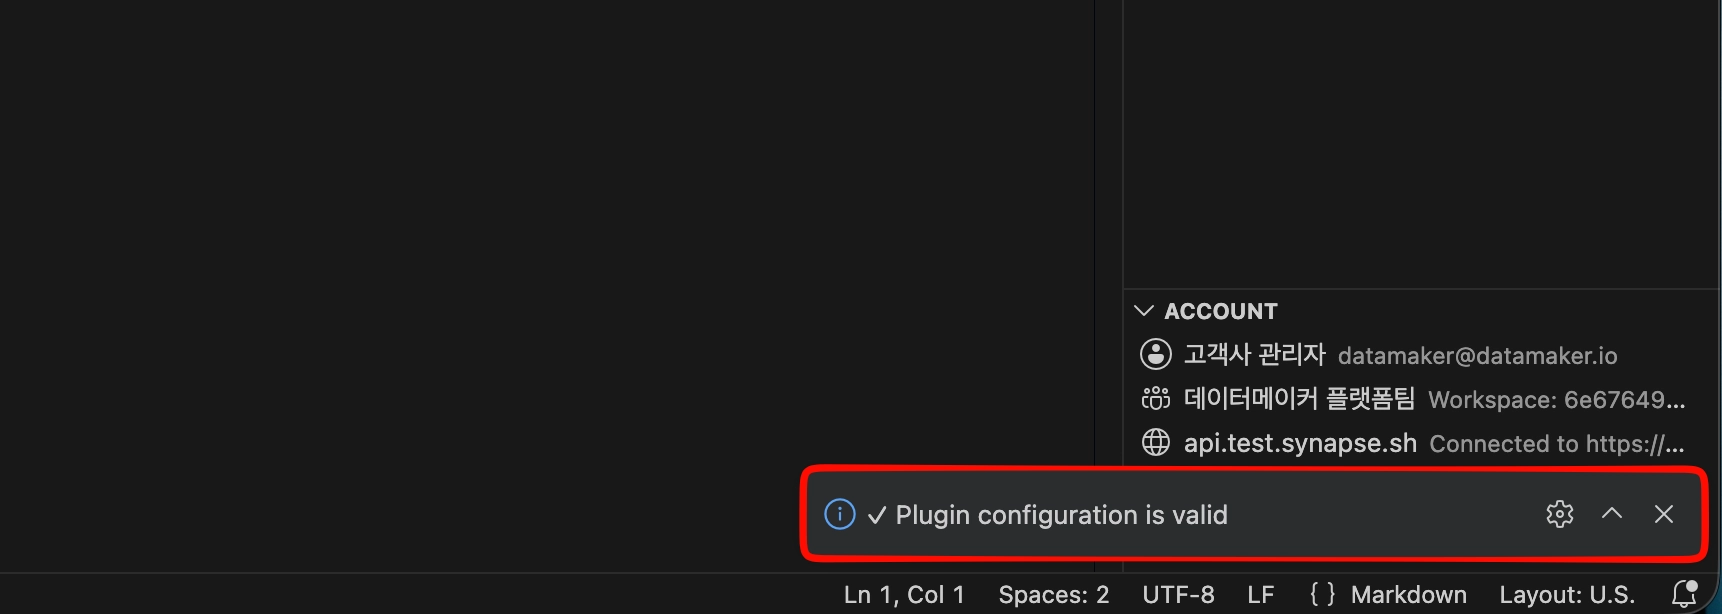Image resolution: width=1722 pixels, height=614 pixels.
Task: Click the info icon in the notification
Action: click(x=839, y=514)
